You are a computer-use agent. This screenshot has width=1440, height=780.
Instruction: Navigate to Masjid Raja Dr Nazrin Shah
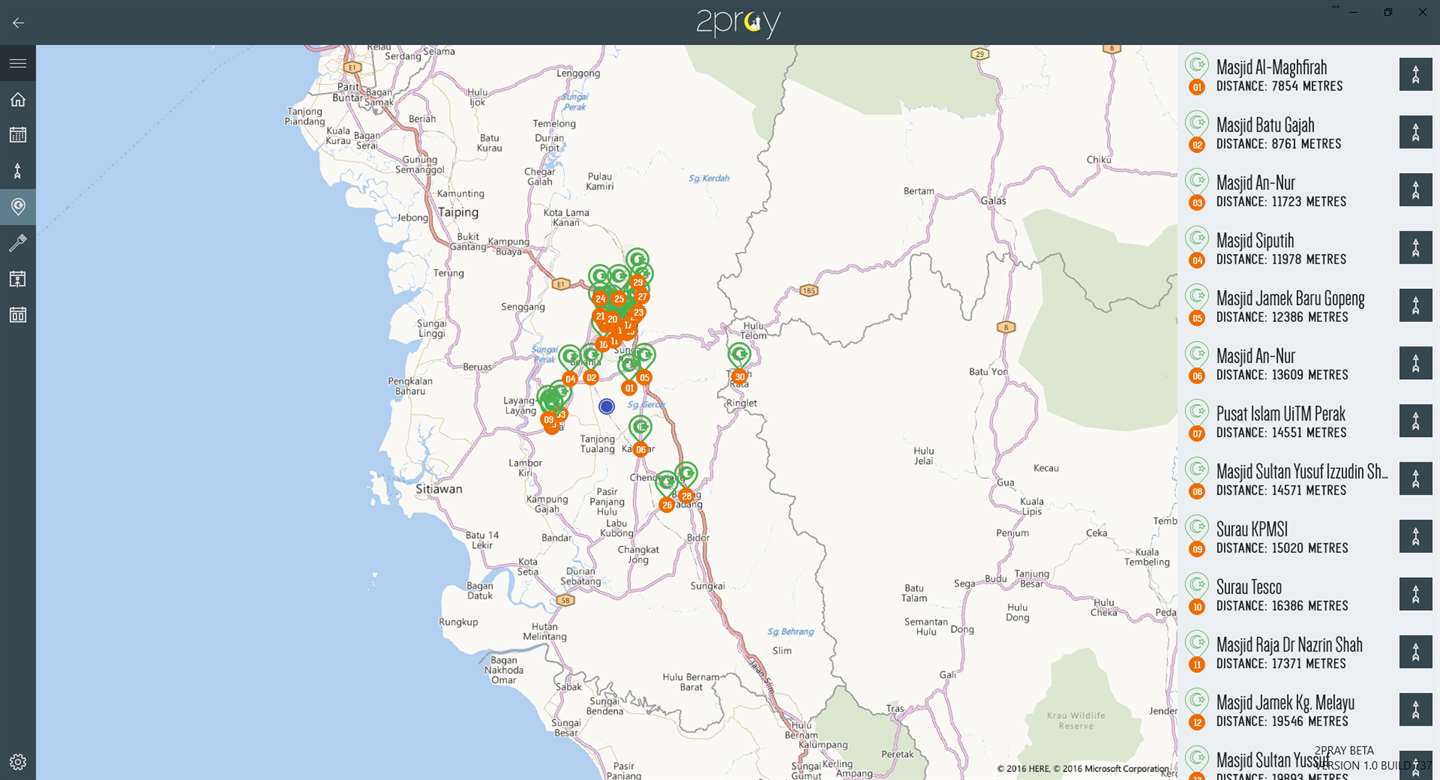point(1415,652)
